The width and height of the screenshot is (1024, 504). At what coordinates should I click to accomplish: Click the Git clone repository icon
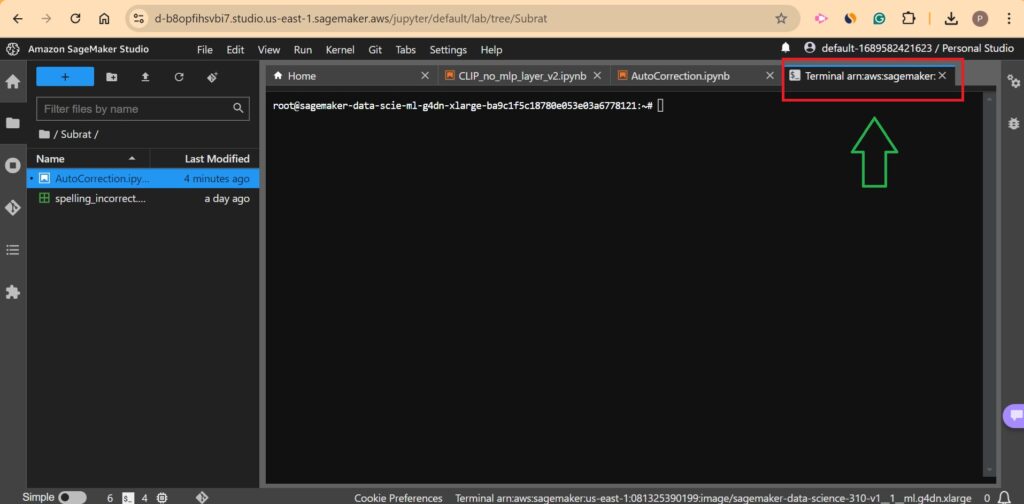click(212, 77)
